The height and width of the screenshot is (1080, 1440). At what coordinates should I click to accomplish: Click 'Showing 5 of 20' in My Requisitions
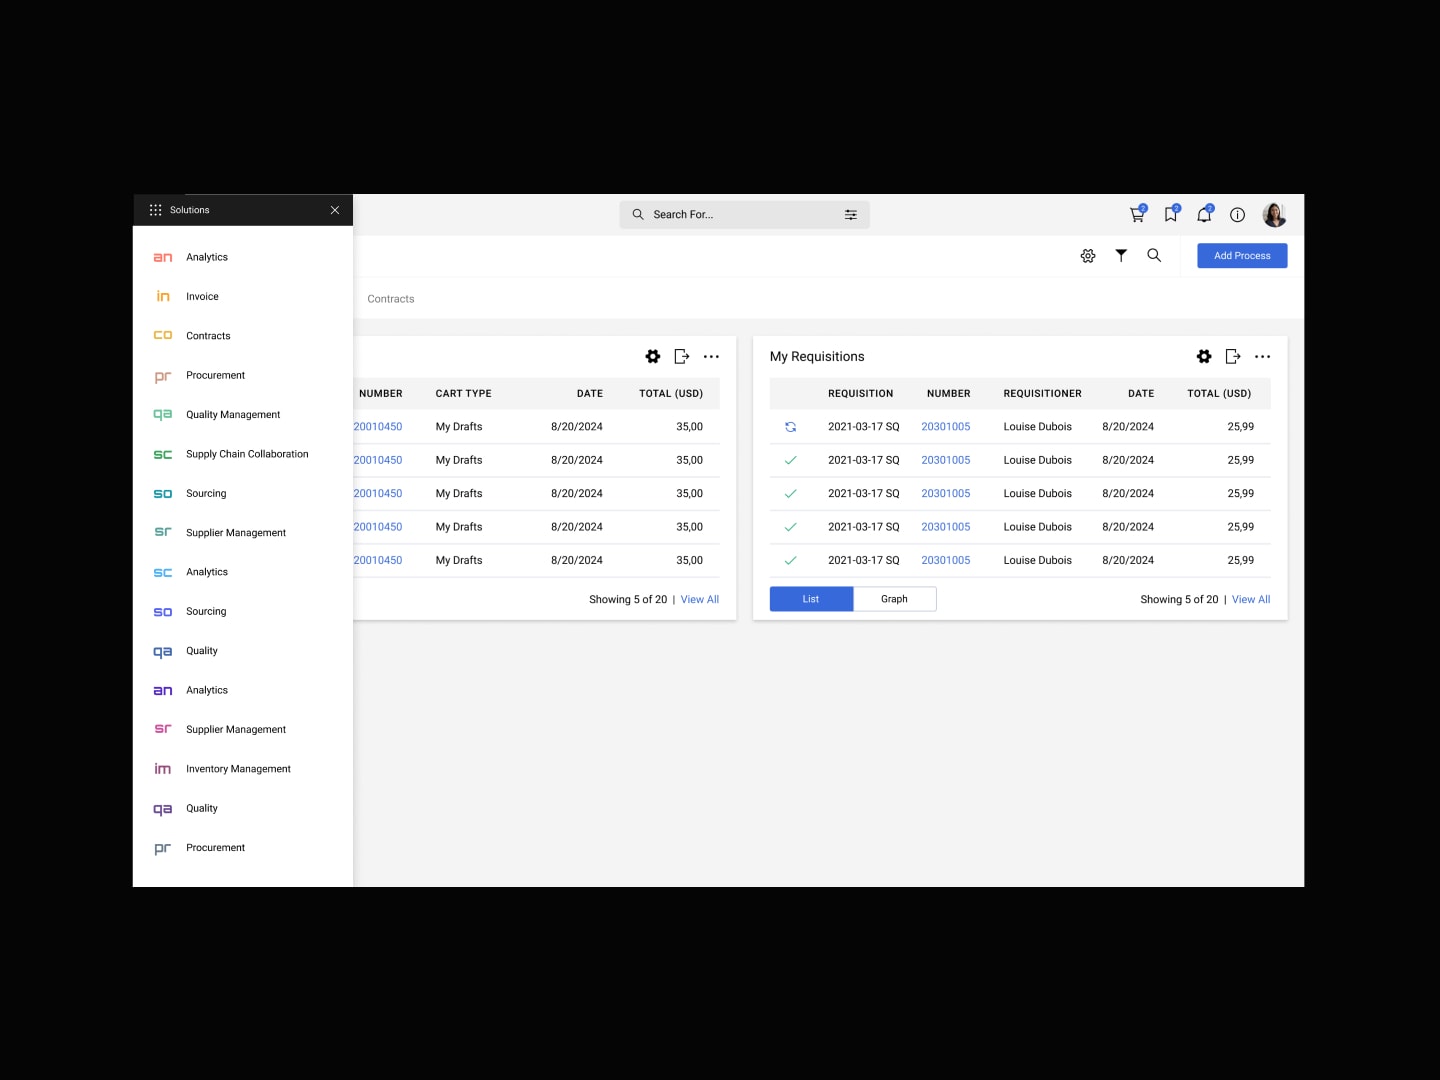pos(1179,600)
